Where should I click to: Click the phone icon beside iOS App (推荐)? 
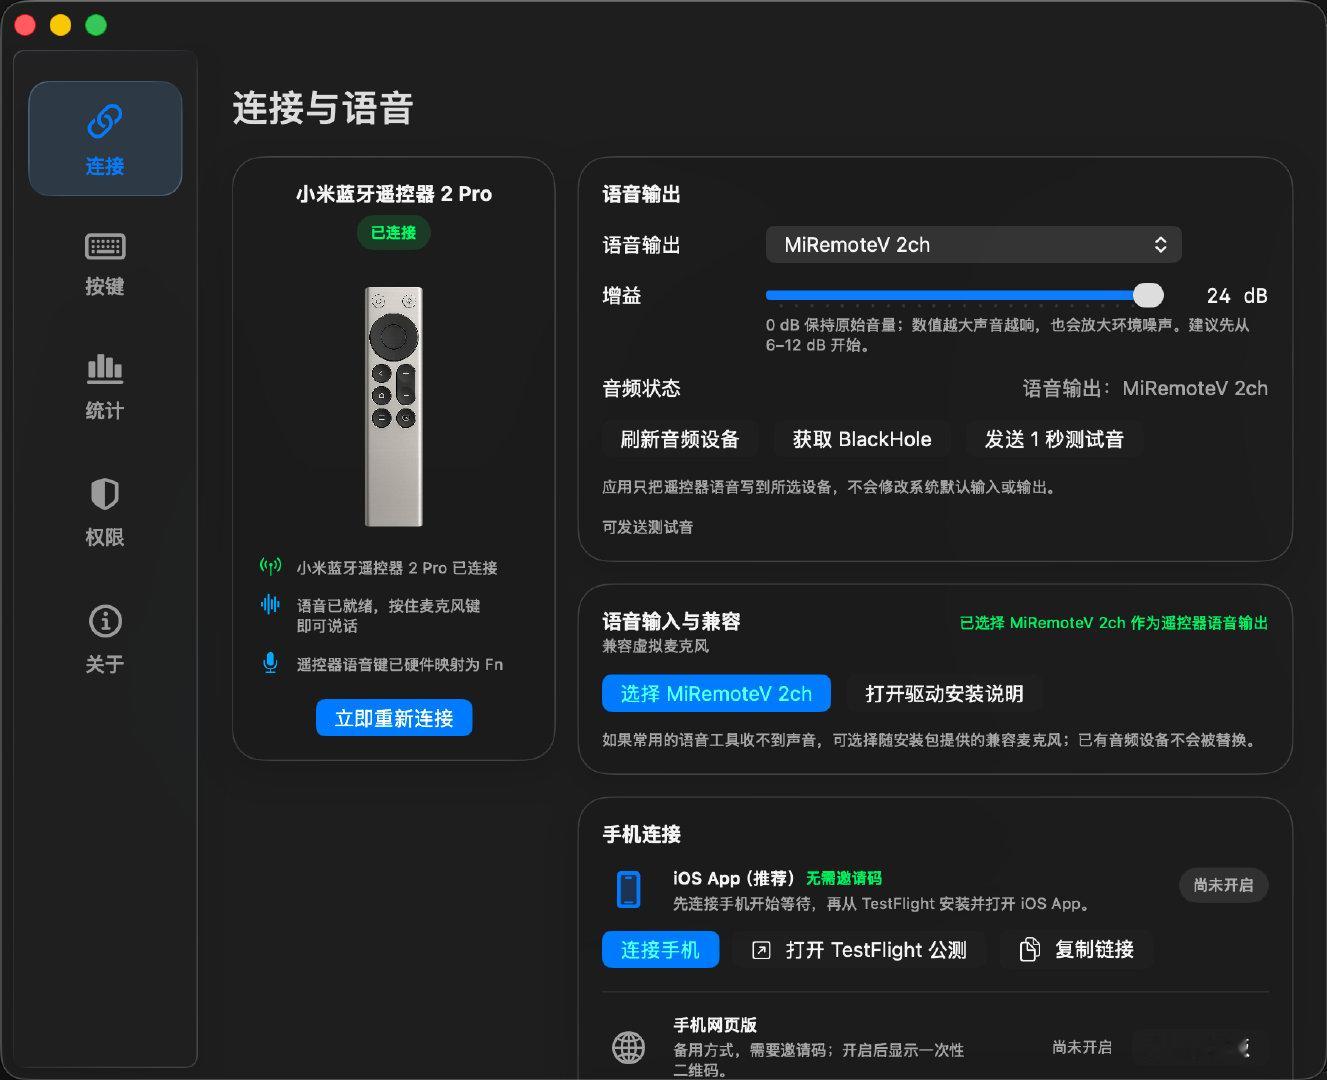point(629,889)
